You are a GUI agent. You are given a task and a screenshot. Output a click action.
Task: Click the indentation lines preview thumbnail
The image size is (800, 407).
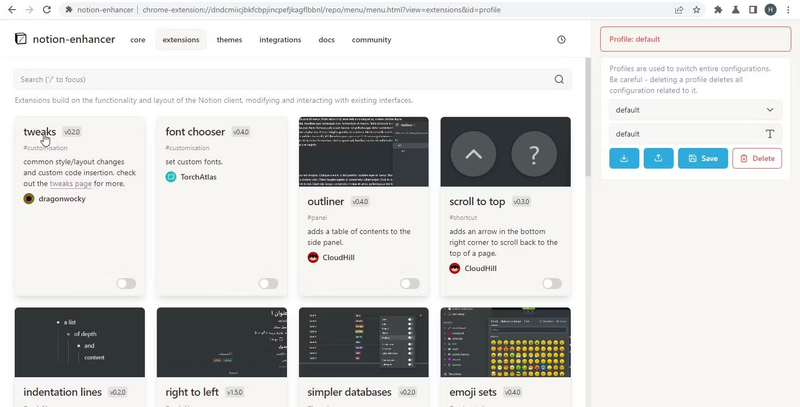pyautogui.click(x=80, y=342)
